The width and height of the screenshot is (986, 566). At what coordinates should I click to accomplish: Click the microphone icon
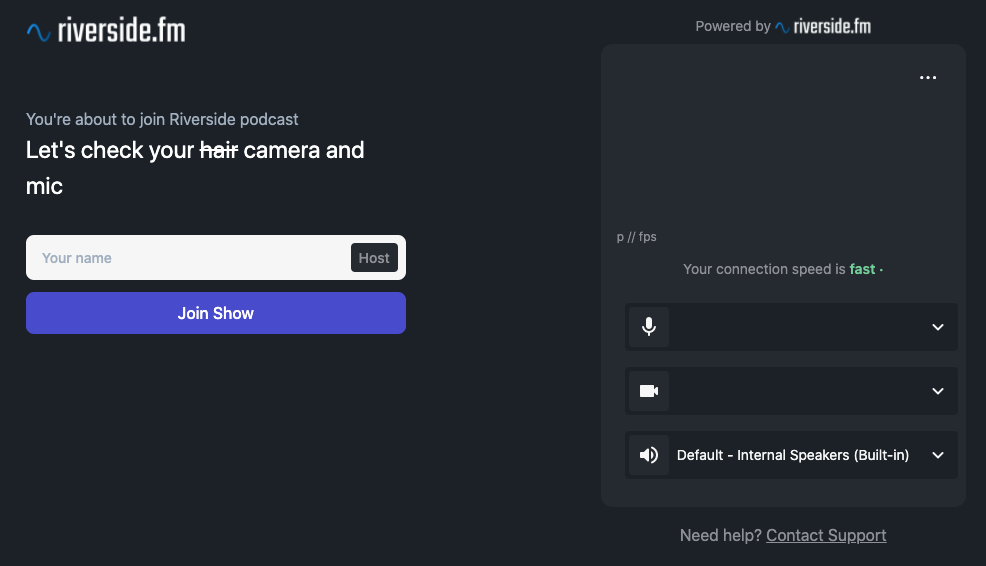click(x=649, y=327)
